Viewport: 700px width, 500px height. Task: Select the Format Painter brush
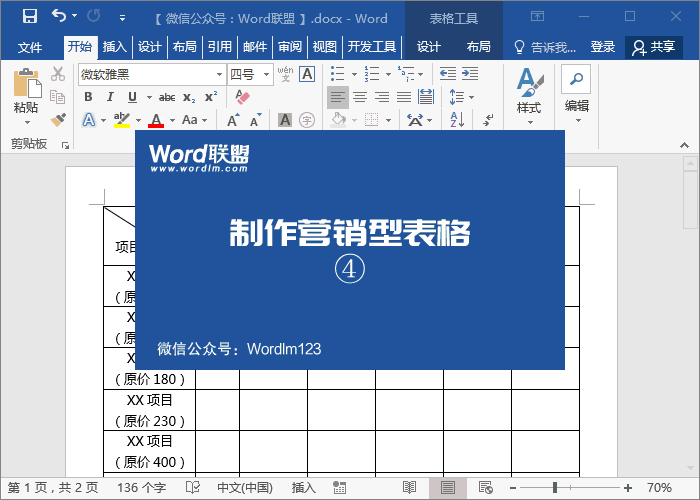(x=58, y=120)
